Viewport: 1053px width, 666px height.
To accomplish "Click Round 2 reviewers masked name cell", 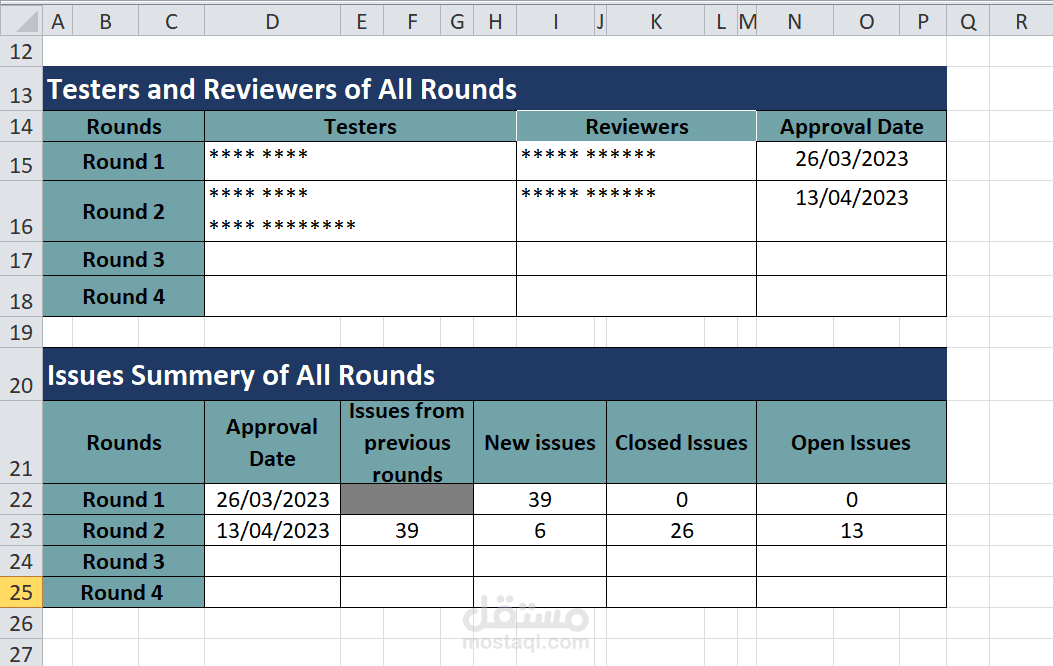I will point(637,211).
